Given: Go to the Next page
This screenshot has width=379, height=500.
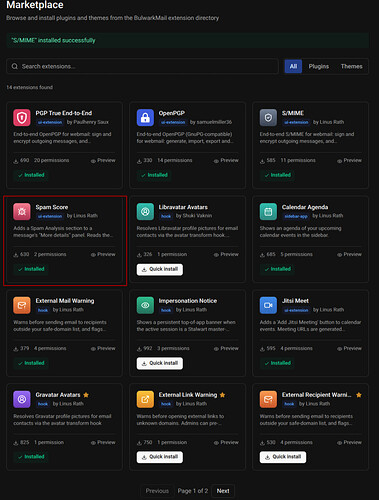Looking at the screenshot, I should coord(223,491).
